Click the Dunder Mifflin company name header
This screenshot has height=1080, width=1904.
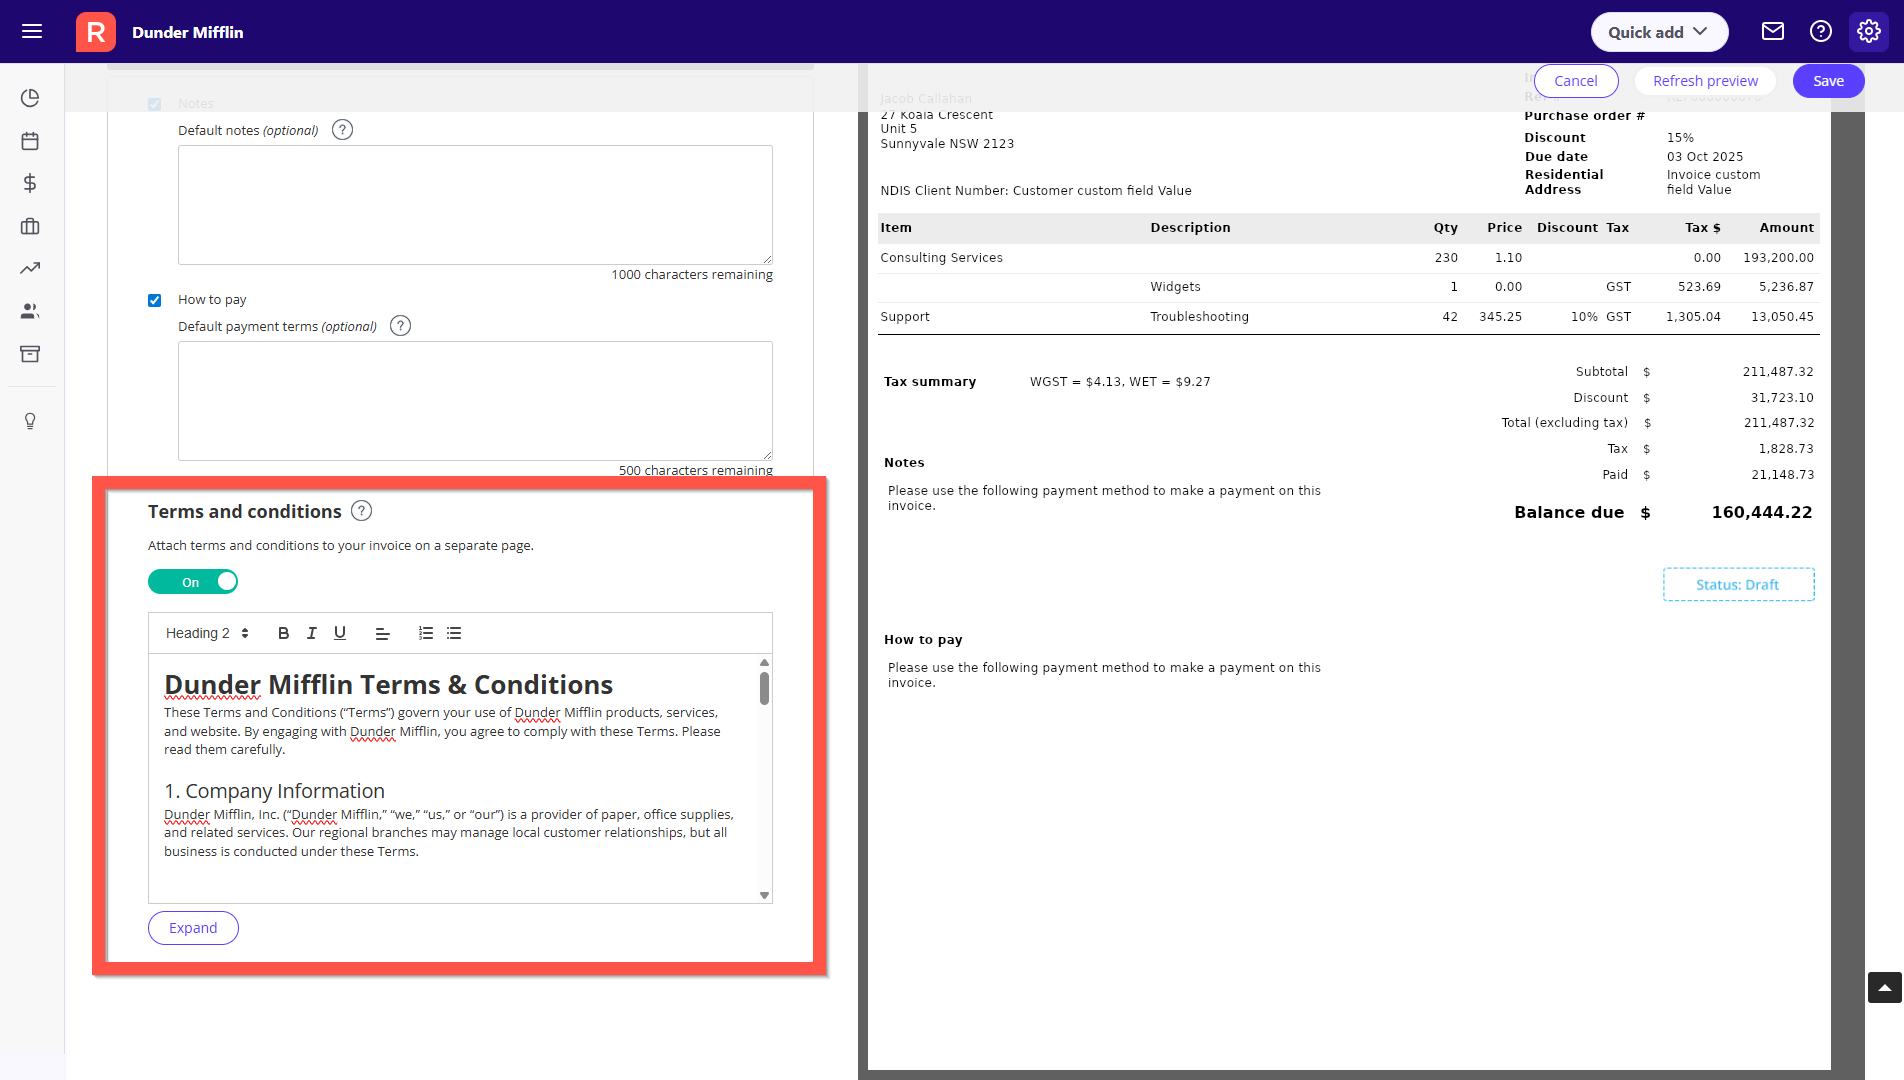pos(188,32)
